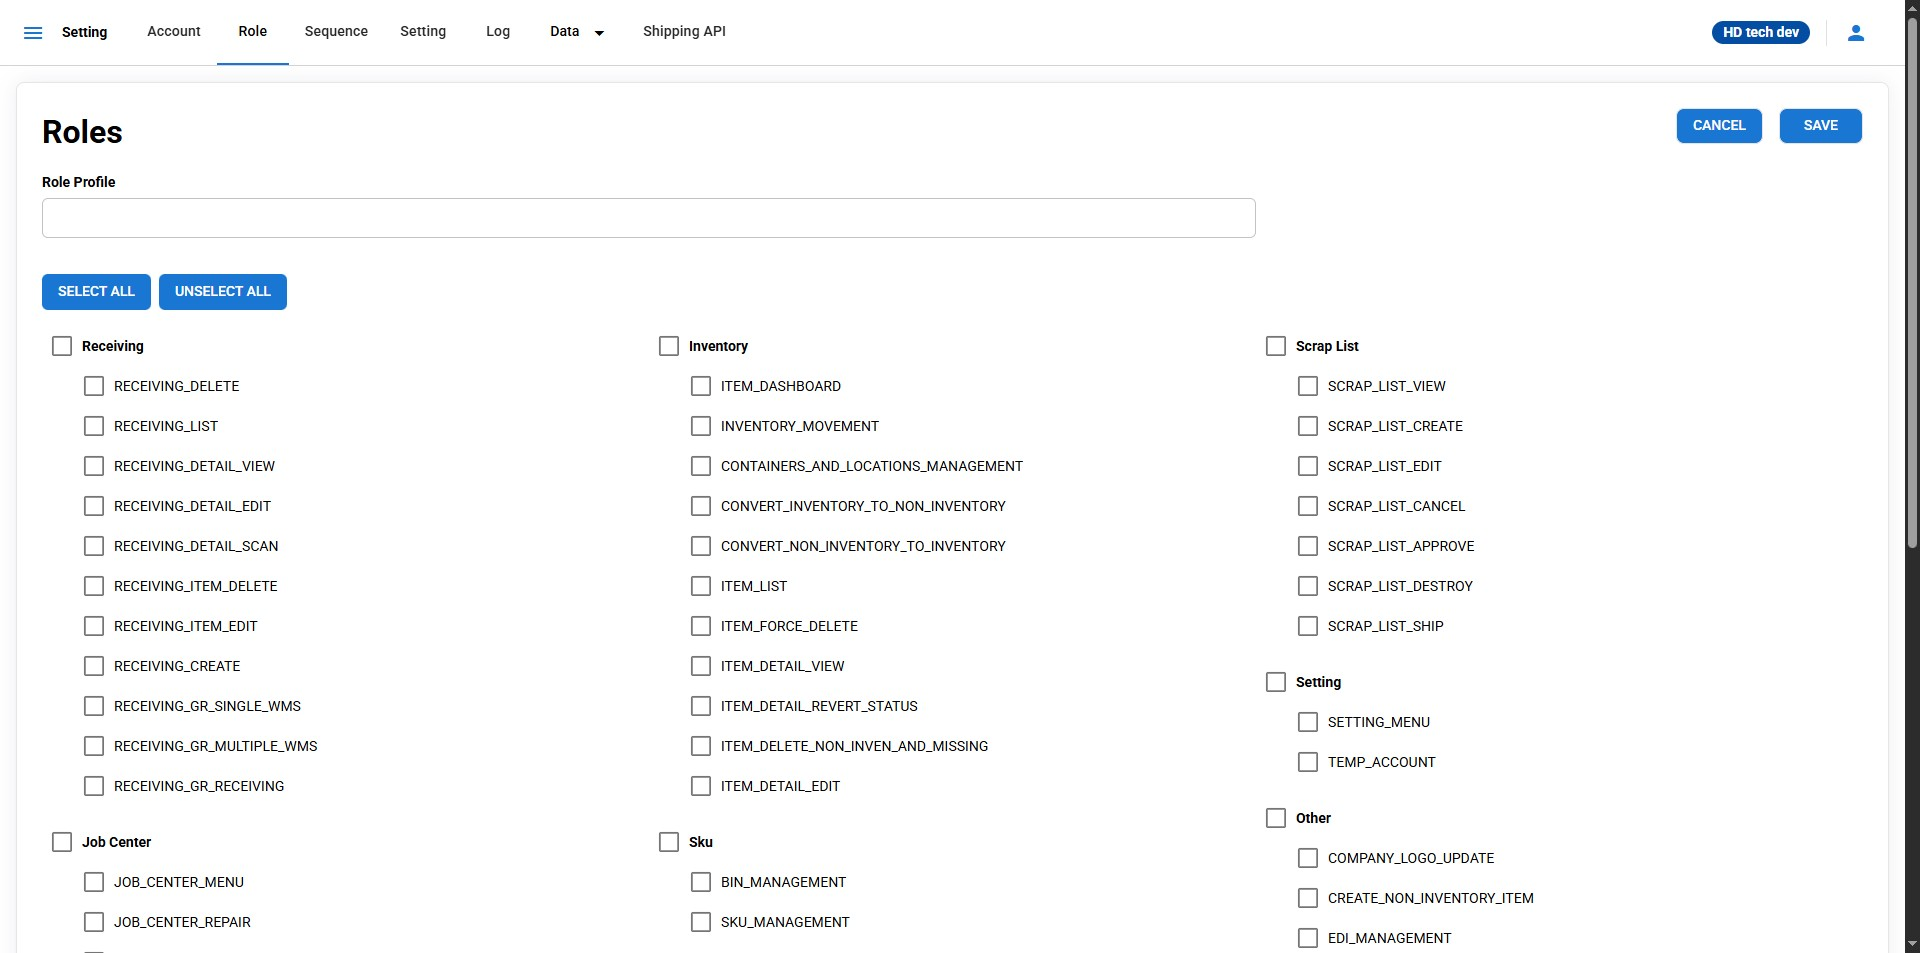Click the HD tech dev badge
The width and height of the screenshot is (1920, 953).
click(x=1760, y=33)
